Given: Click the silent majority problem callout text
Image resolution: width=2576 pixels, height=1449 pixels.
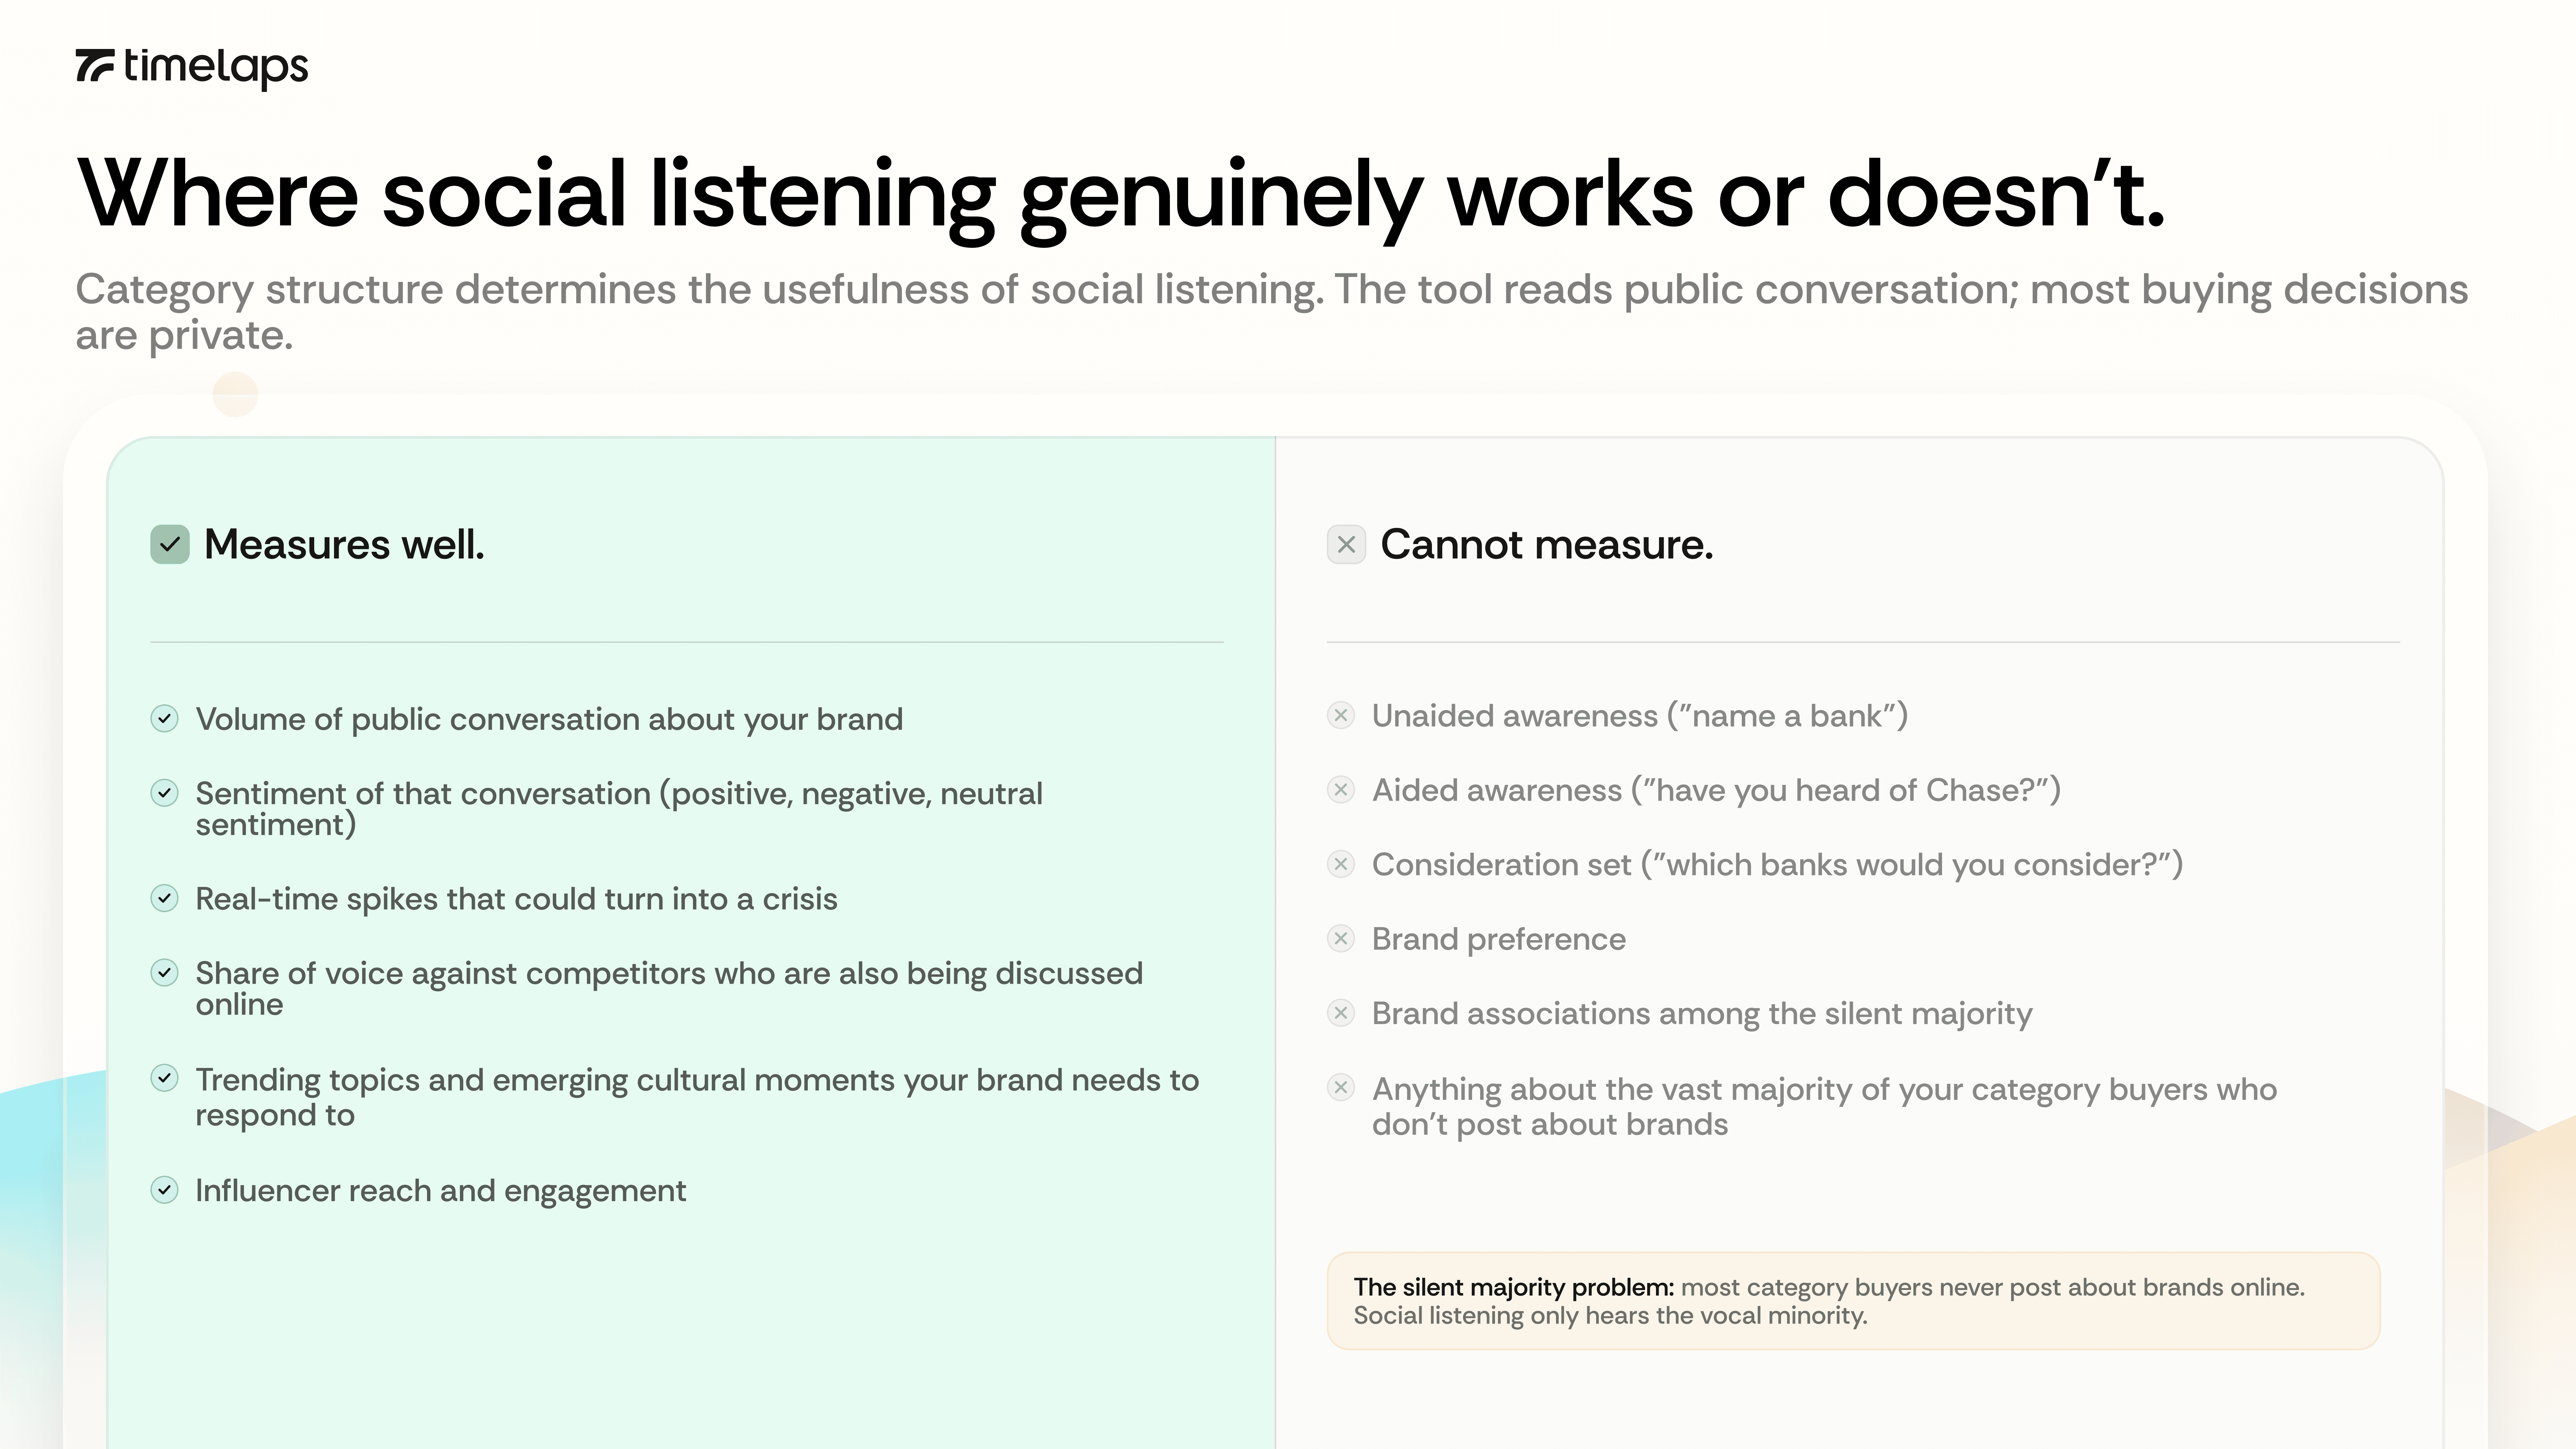Looking at the screenshot, I should pos(1829,1301).
